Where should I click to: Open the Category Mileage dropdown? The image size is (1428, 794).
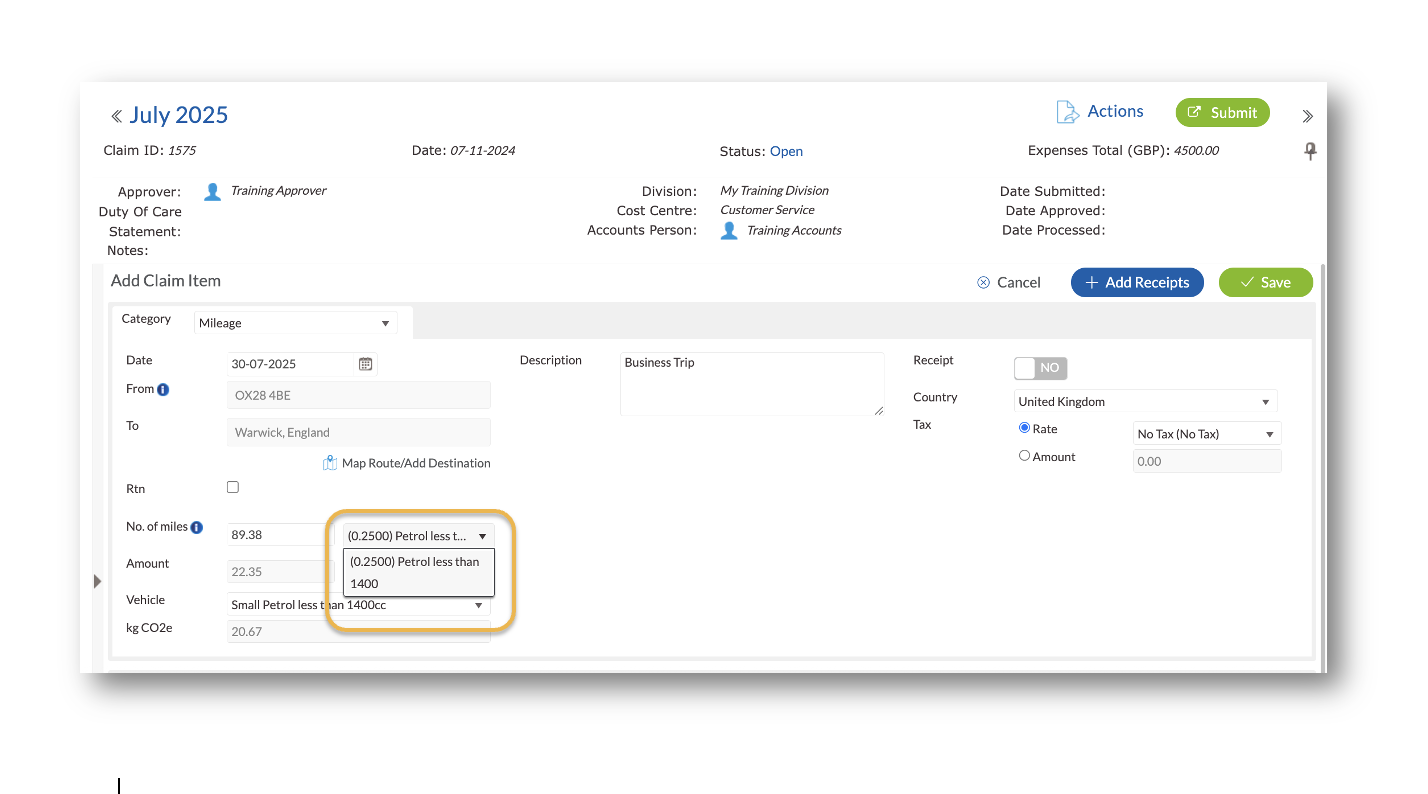296,323
